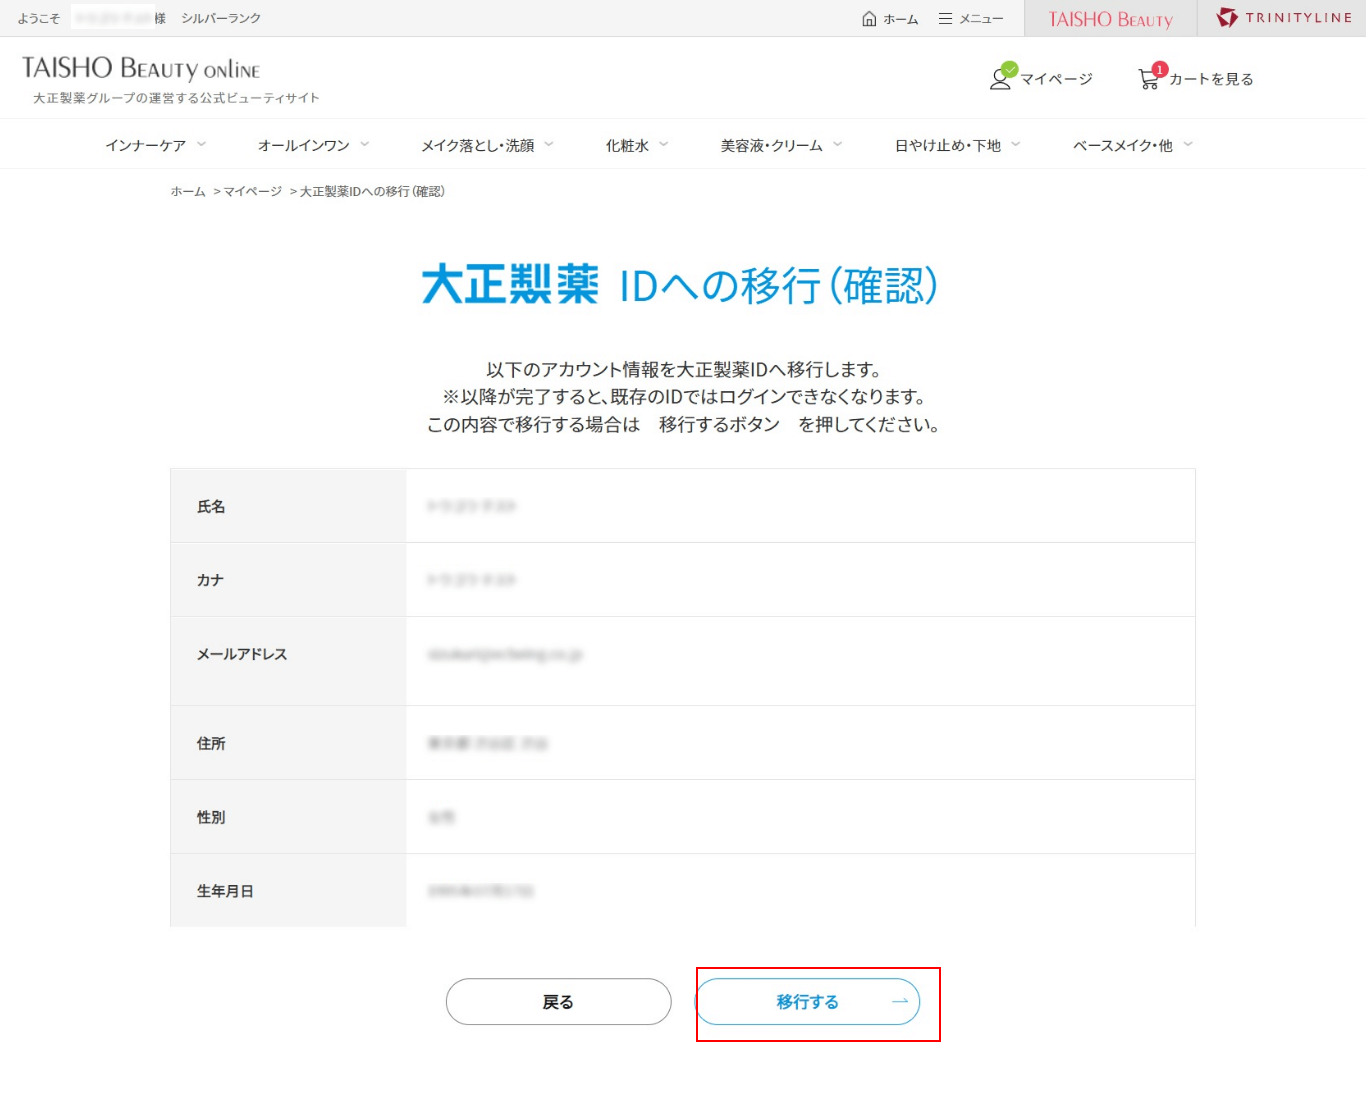Expand chevron next to インナーケア

point(201,144)
